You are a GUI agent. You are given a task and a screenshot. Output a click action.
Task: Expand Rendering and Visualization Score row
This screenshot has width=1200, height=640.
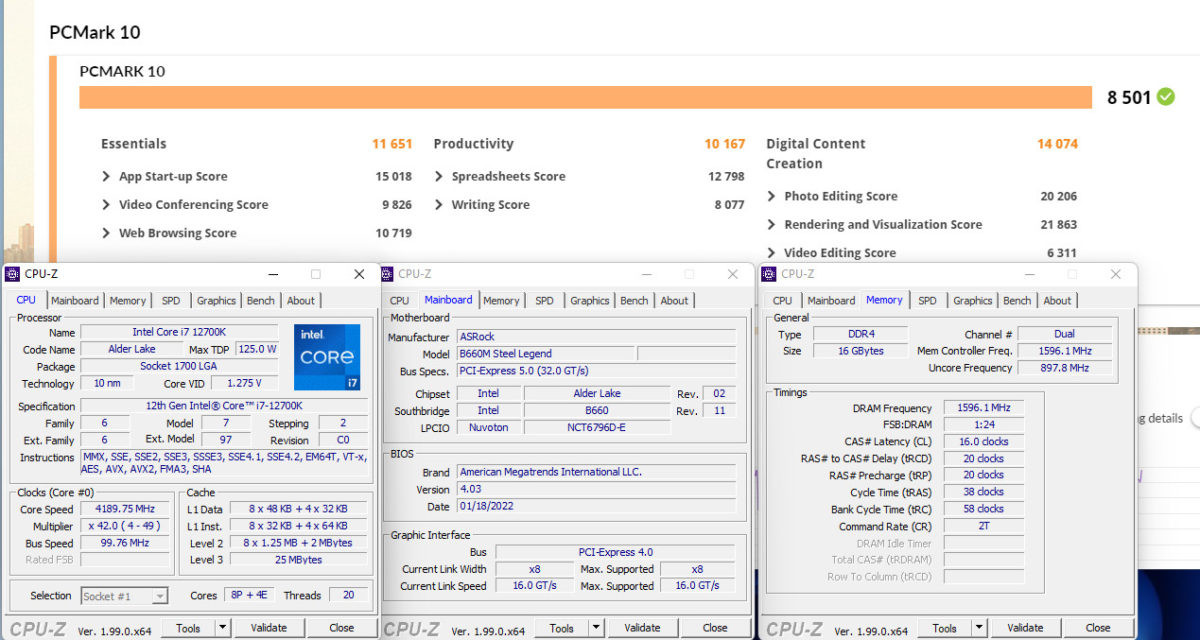(x=772, y=224)
